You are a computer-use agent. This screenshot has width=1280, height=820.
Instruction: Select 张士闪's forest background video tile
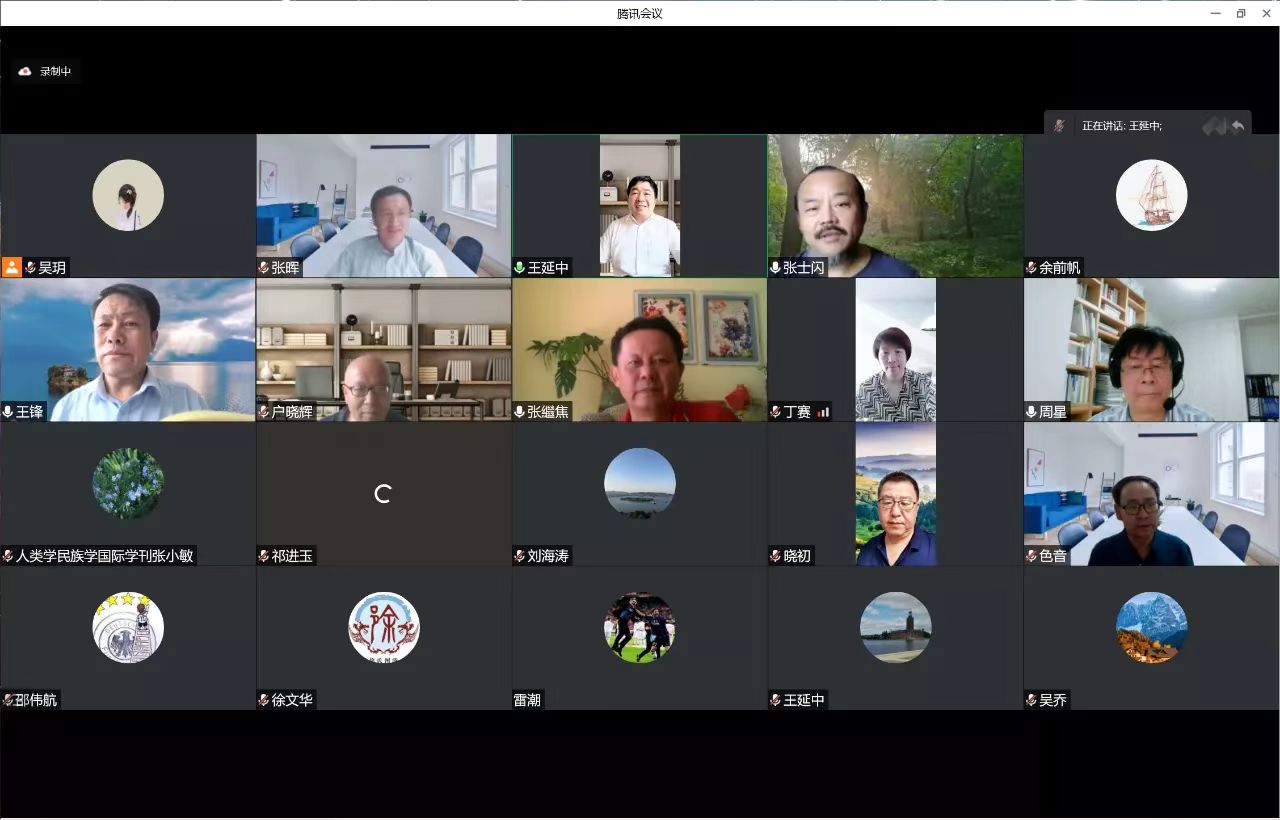click(895, 205)
